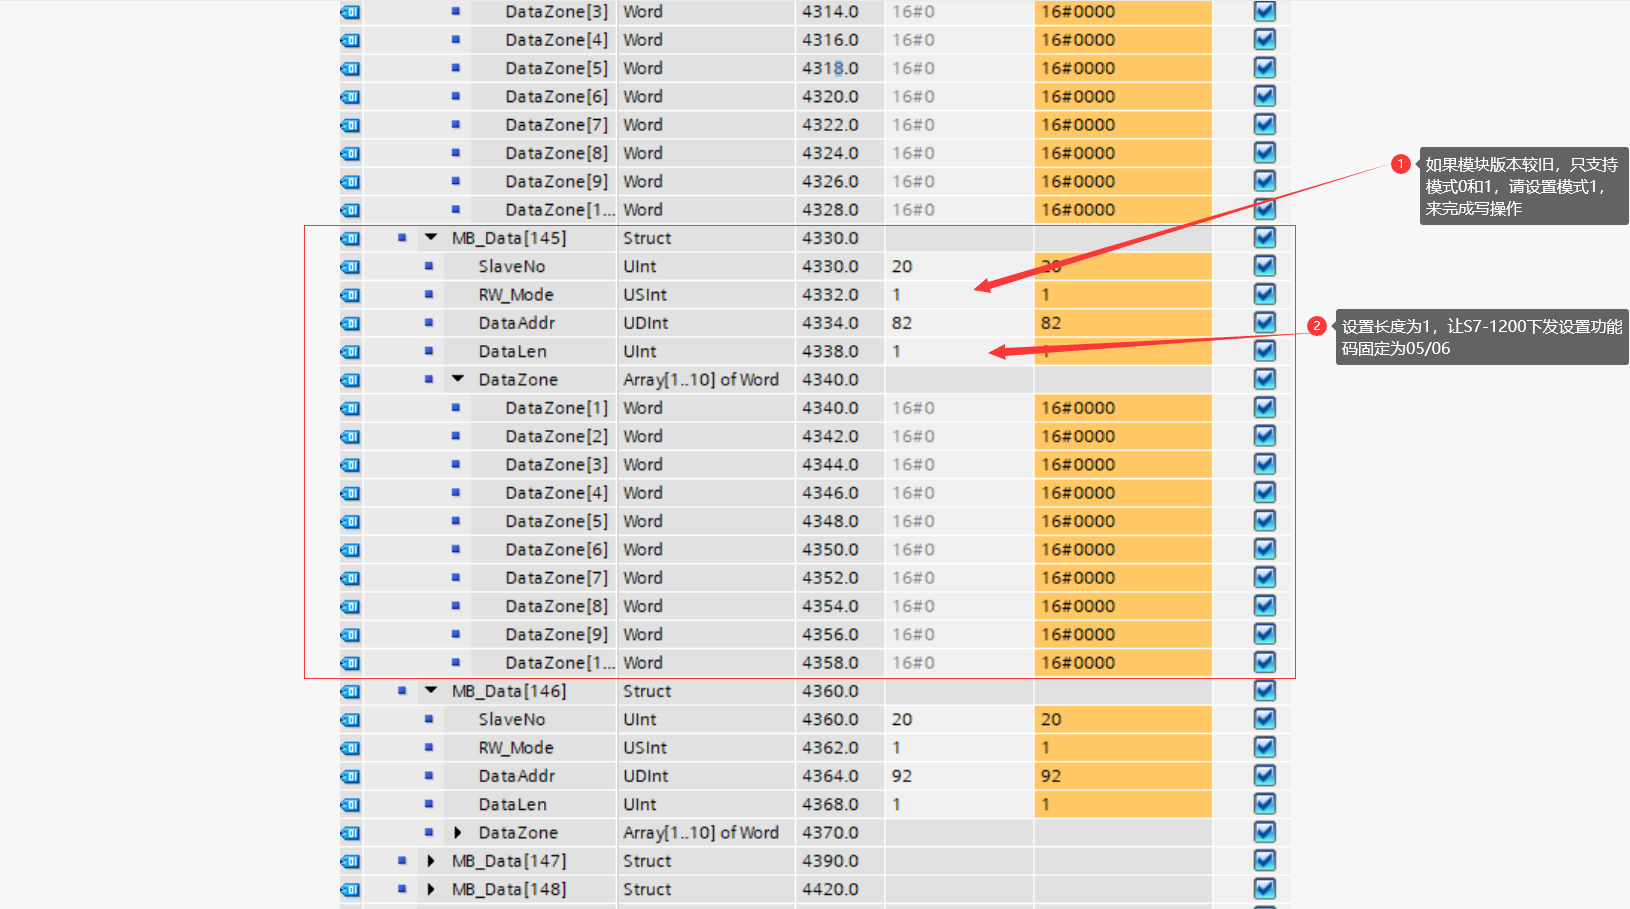Uncheck the checkbox on the offset 4332.0 RW_Mode row

(x=1264, y=295)
